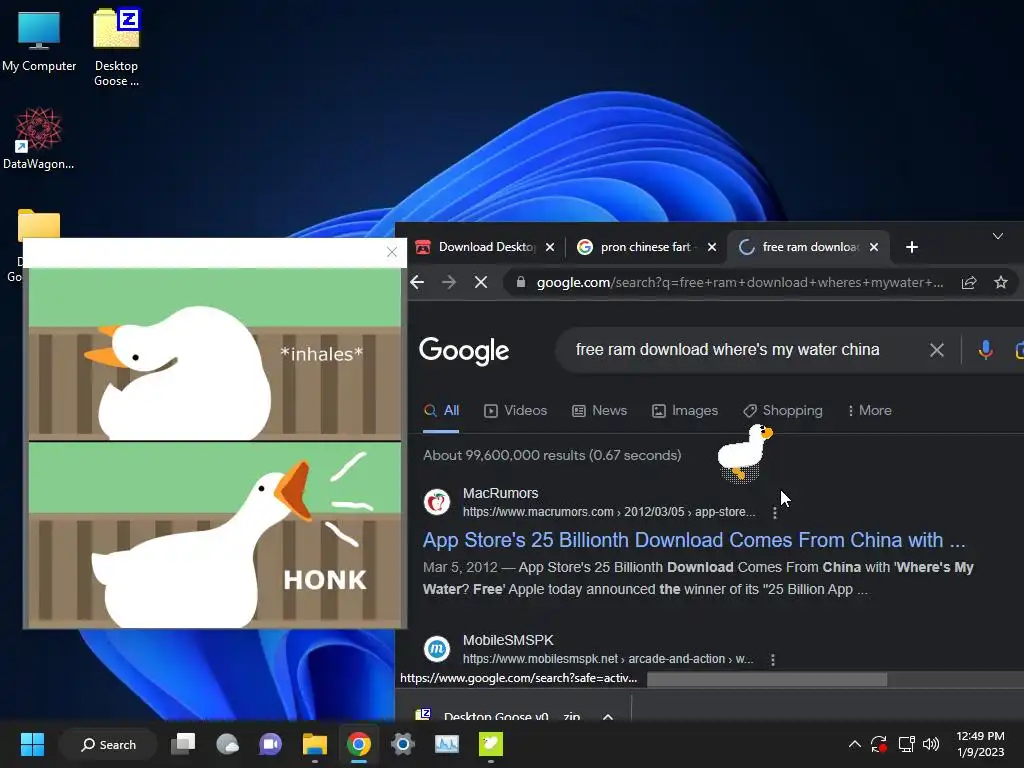Screen dimensions: 1024x768
Task: Click the Google search box
Action: coord(727,350)
